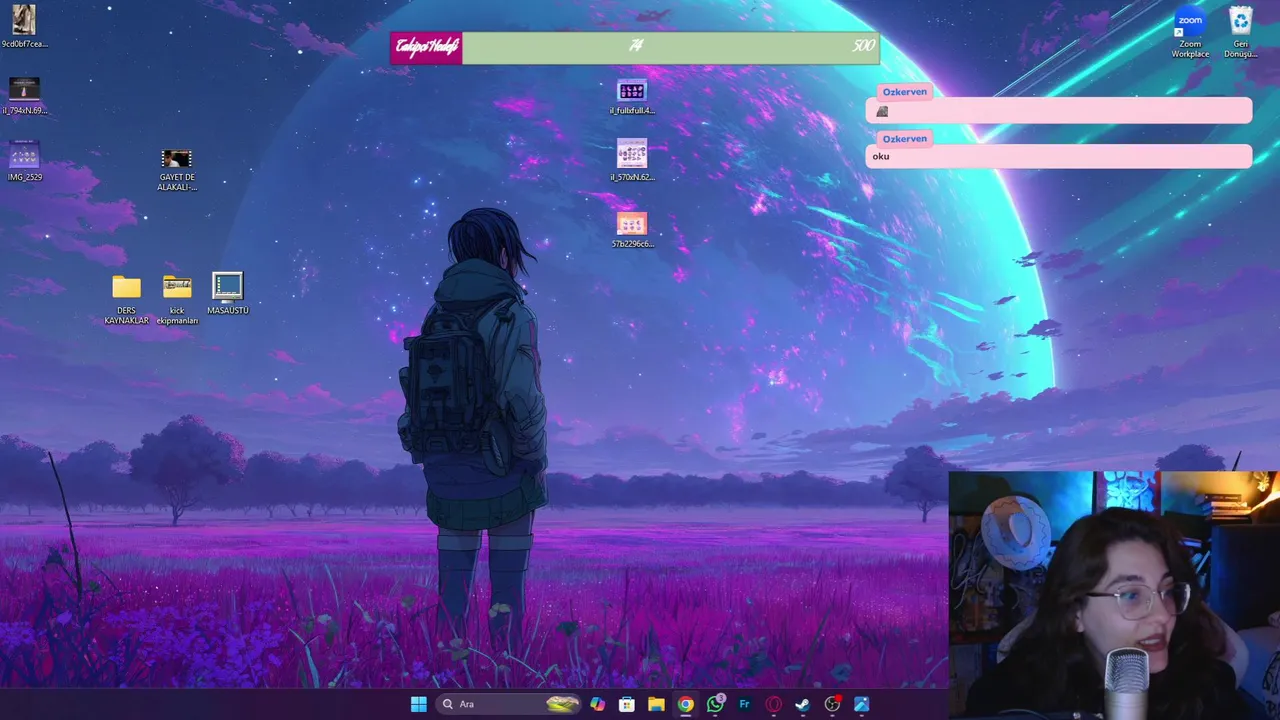The width and height of the screenshot is (1280, 720).
Task: Click the Takipçi Hedefi goal label
Action: click(427, 47)
